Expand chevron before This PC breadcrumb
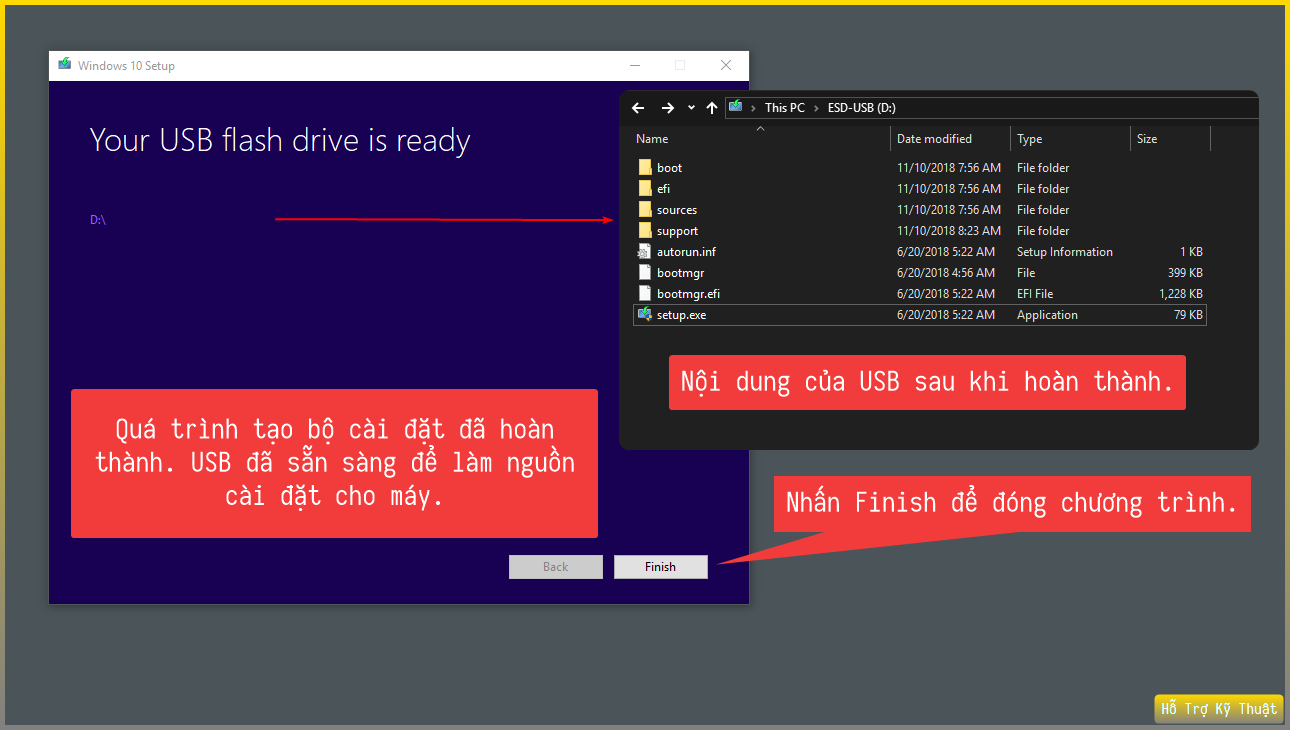 pos(754,108)
